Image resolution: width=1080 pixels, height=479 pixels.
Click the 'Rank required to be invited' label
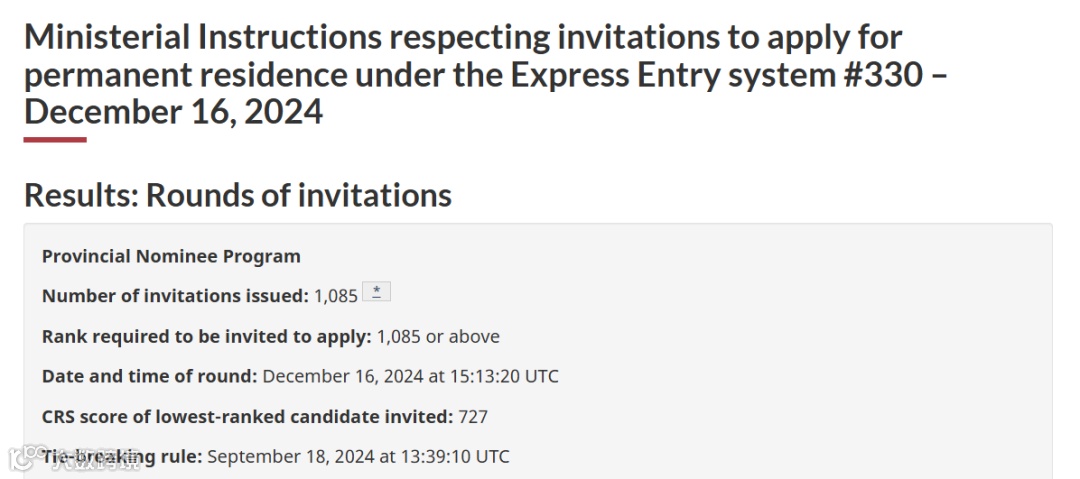click(x=206, y=336)
